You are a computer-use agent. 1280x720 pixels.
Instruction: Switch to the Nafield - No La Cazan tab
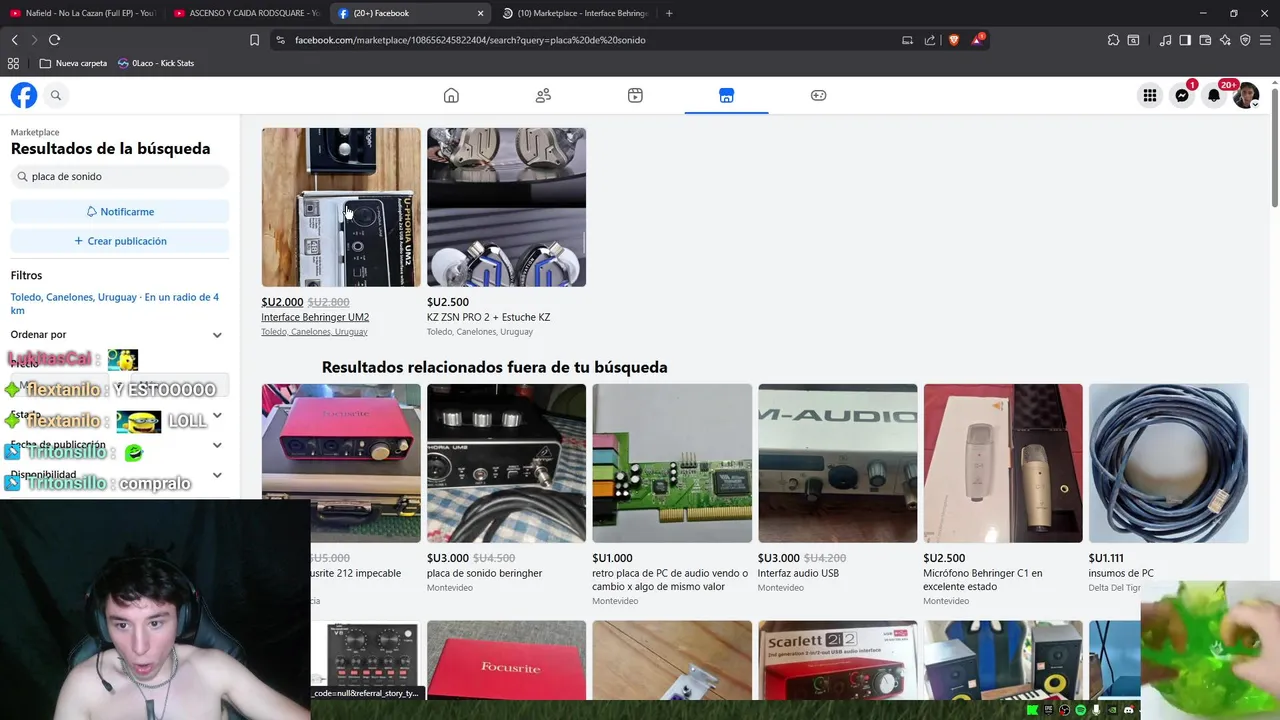(82, 13)
